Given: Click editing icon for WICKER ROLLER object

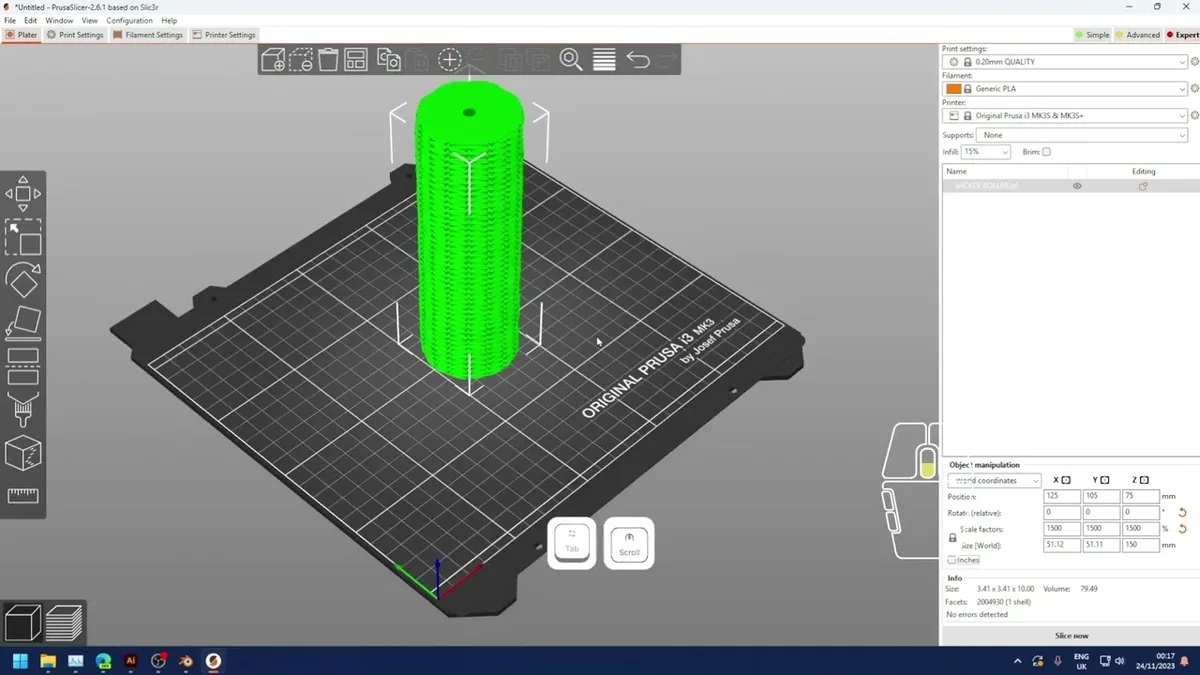Looking at the screenshot, I should pos(1143,186).
